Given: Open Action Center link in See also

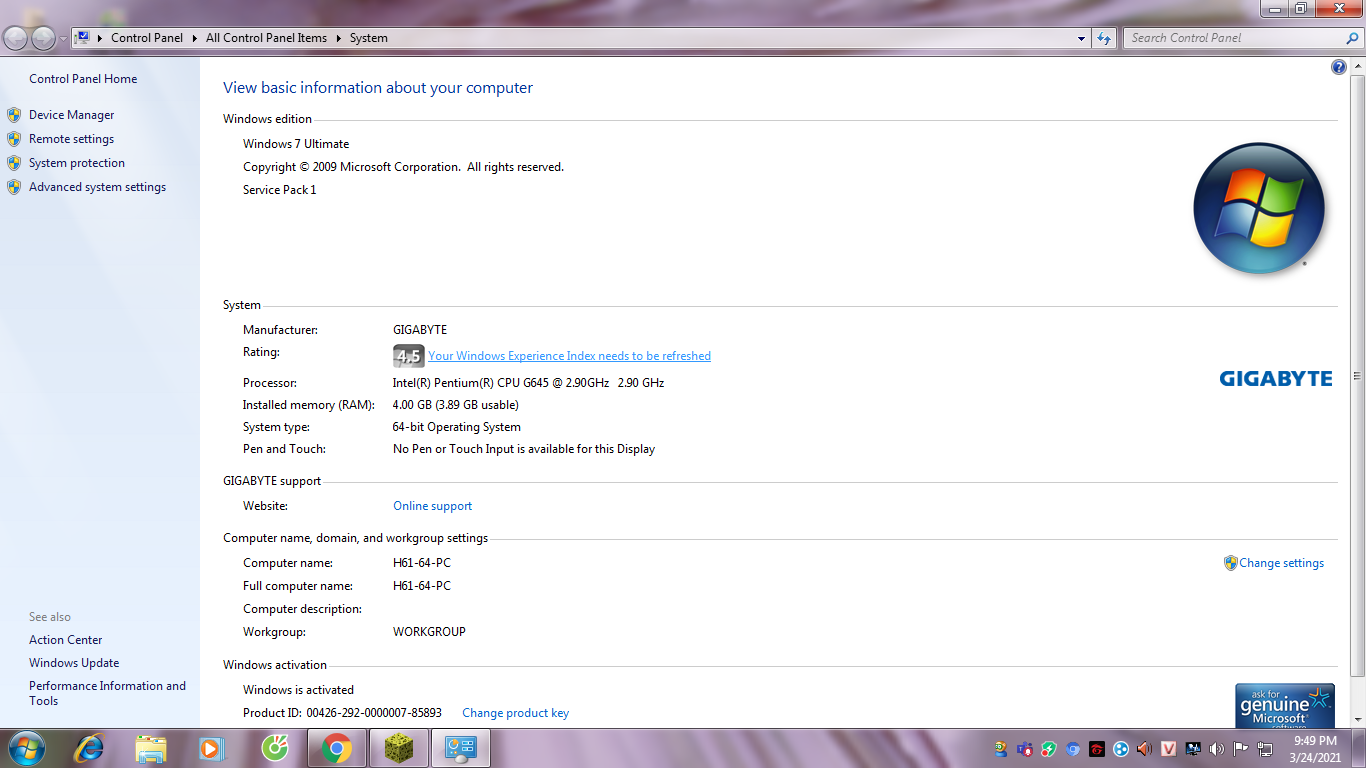Looking at the screenshot, I should [65, 640].
